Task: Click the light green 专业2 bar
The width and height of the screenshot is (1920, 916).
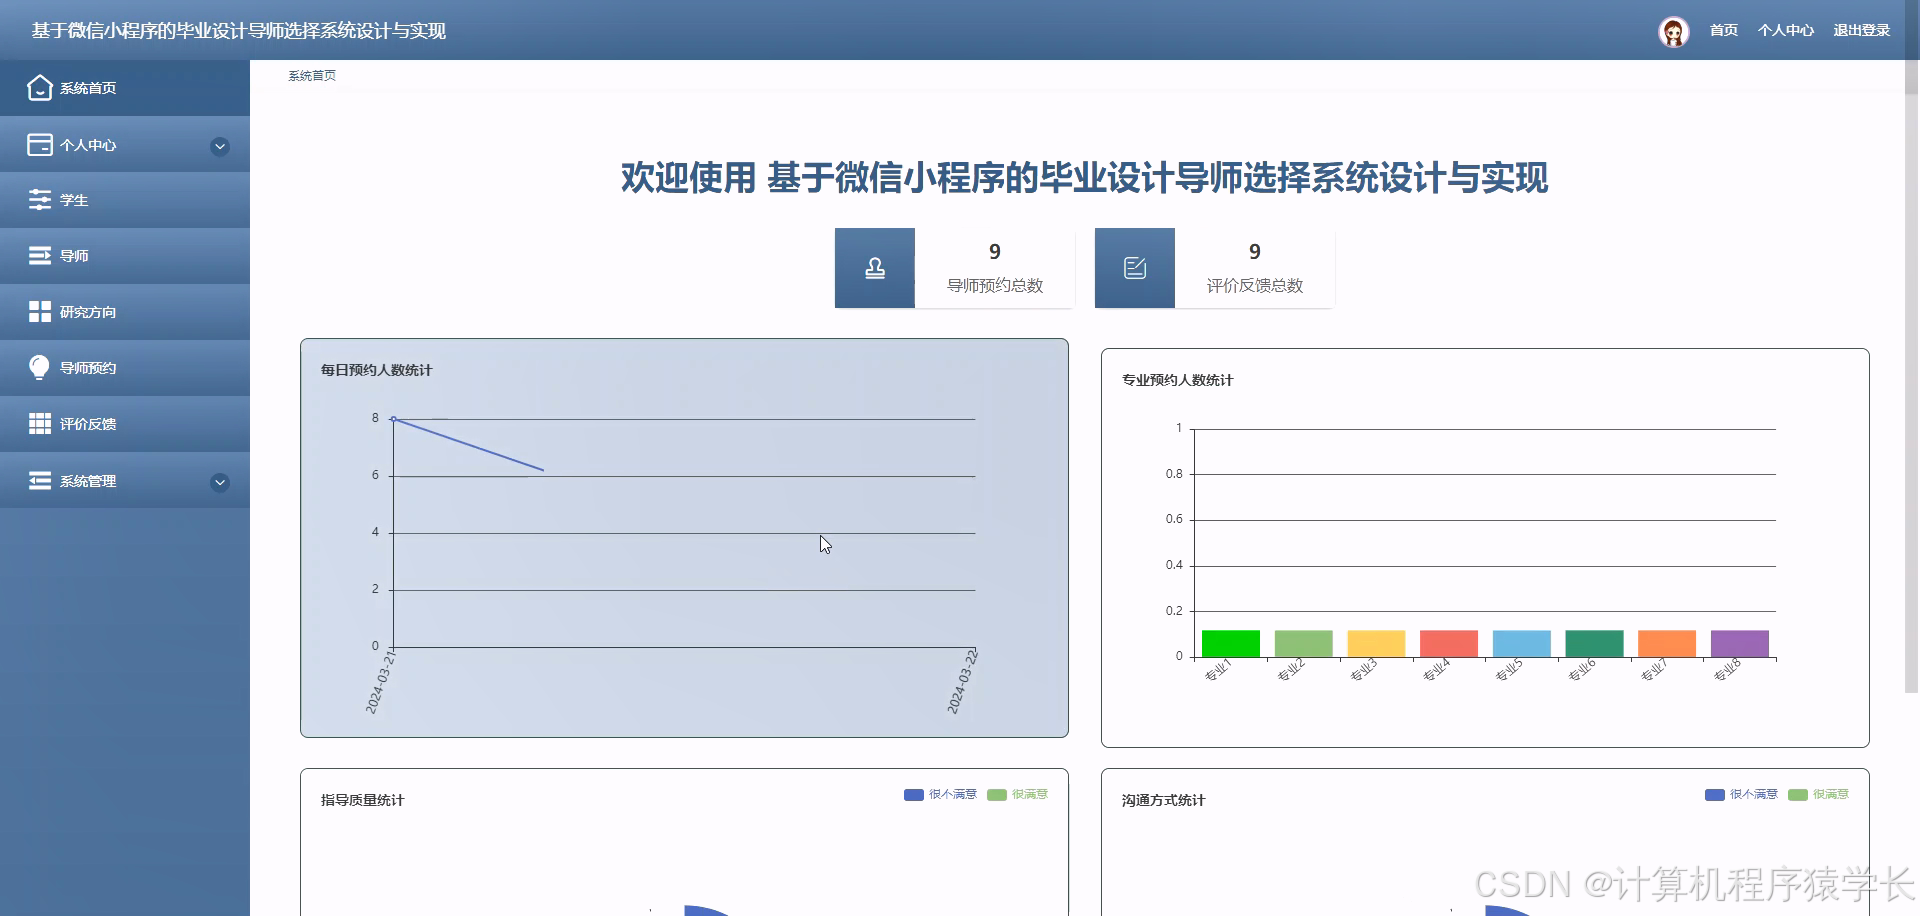Action: click(x=1303, y=643)
